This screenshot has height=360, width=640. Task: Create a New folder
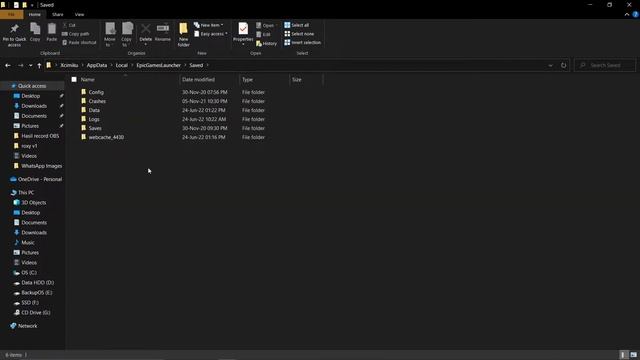(183, 35)
